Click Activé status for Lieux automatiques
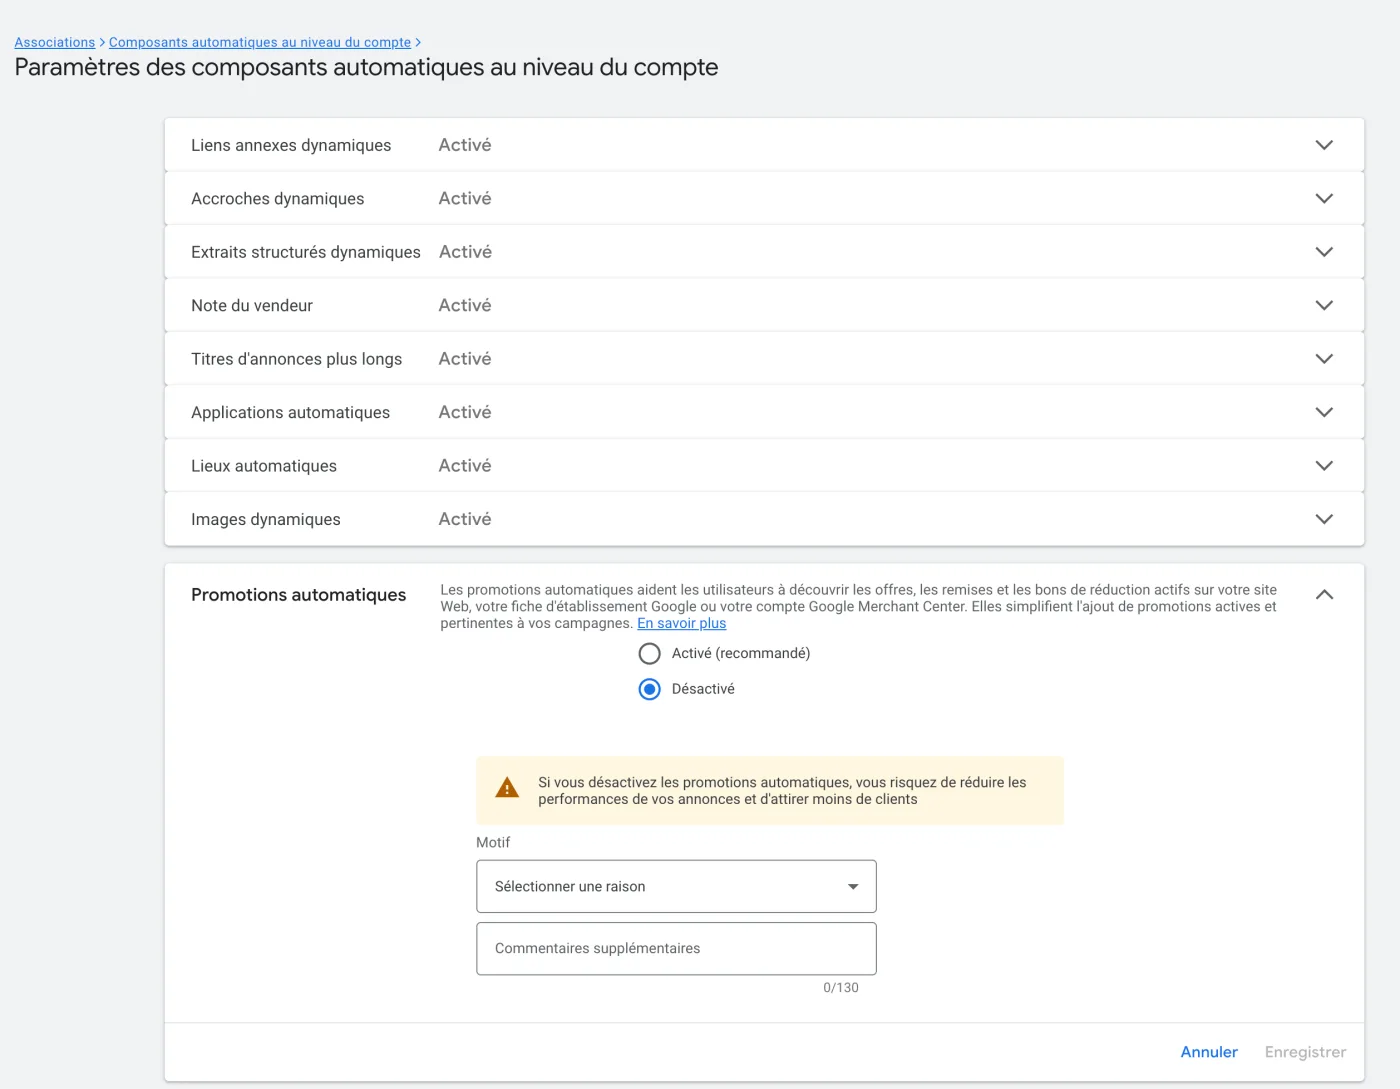The width and height of the screenshot is (1400, 1089). pyautogui.click(x=465, y=466)
